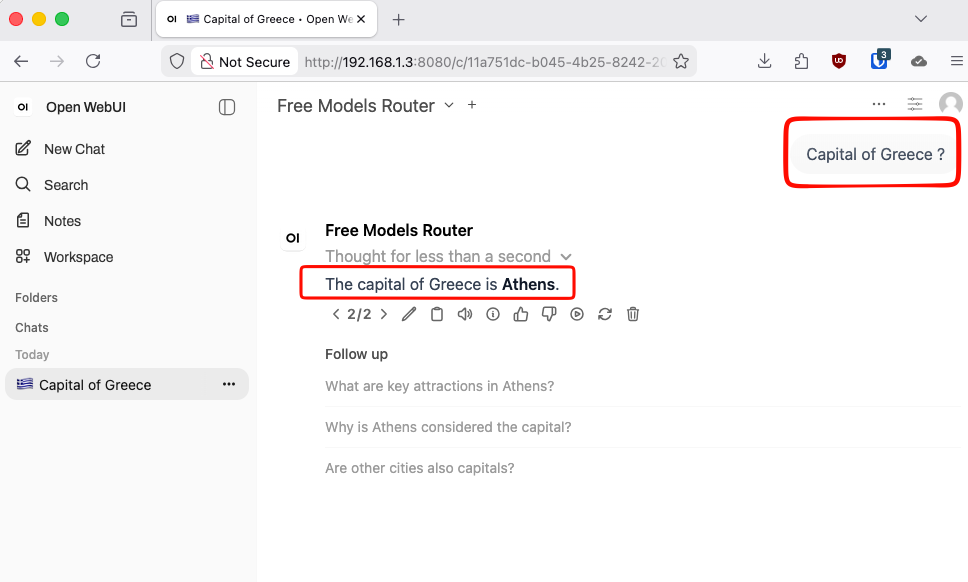The width and height of the screenshot is (968, 582).
Task: Select follow-up 'Why is Athens considered the capital?'
Action: click(x=448, y=427)
